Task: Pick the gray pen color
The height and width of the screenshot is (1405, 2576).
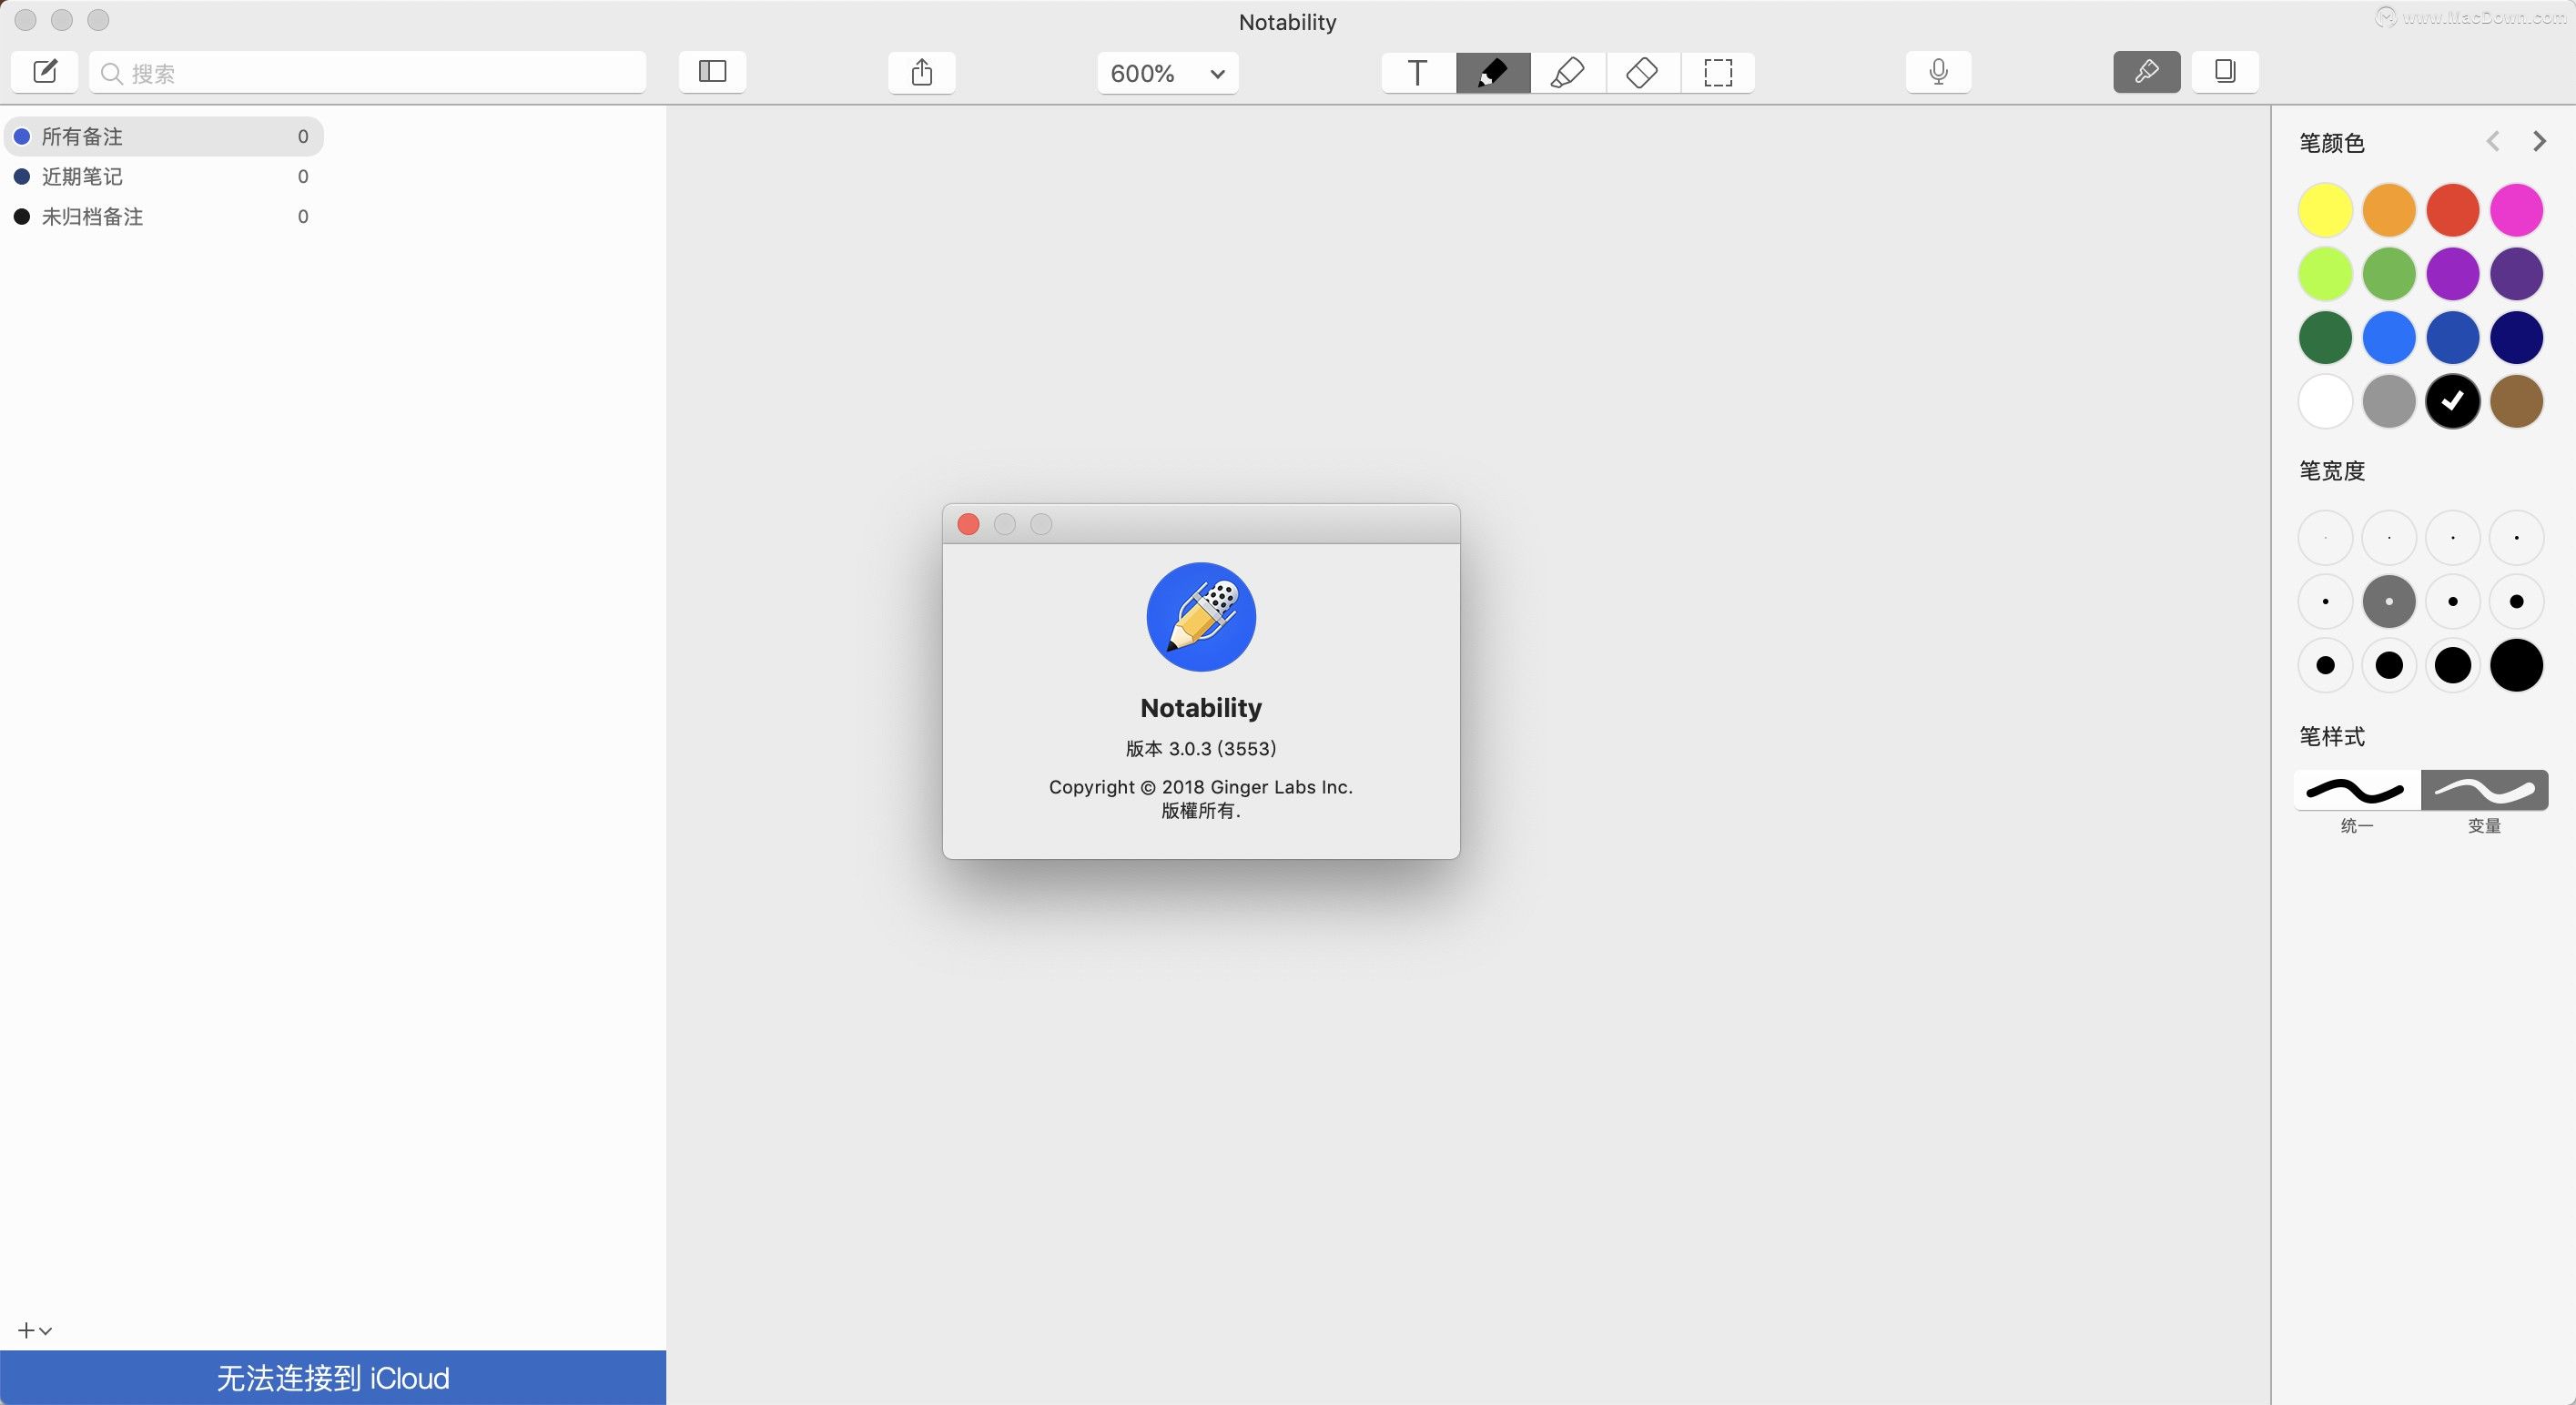Action: (2389, 401)
